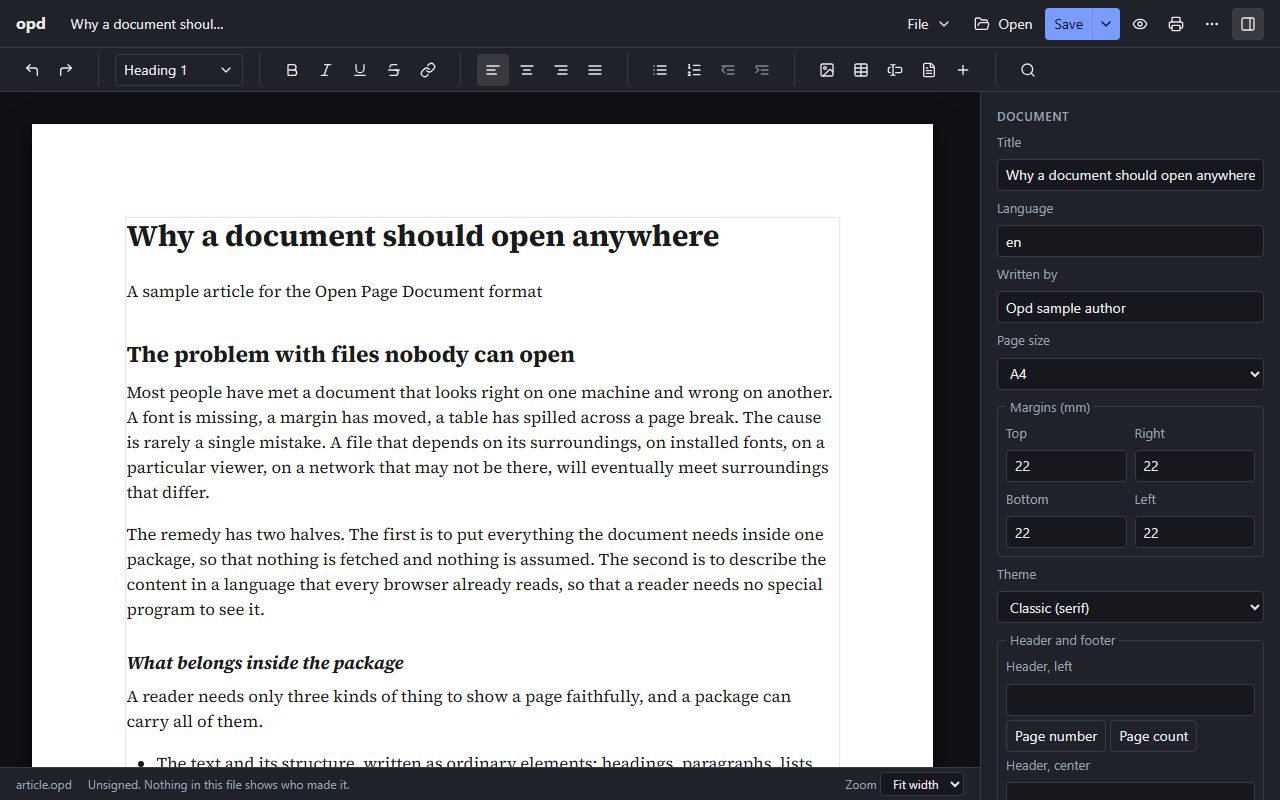1280x800 pixels.
Task: Edit the Top margin field
Action: (x=1066, y=466)
